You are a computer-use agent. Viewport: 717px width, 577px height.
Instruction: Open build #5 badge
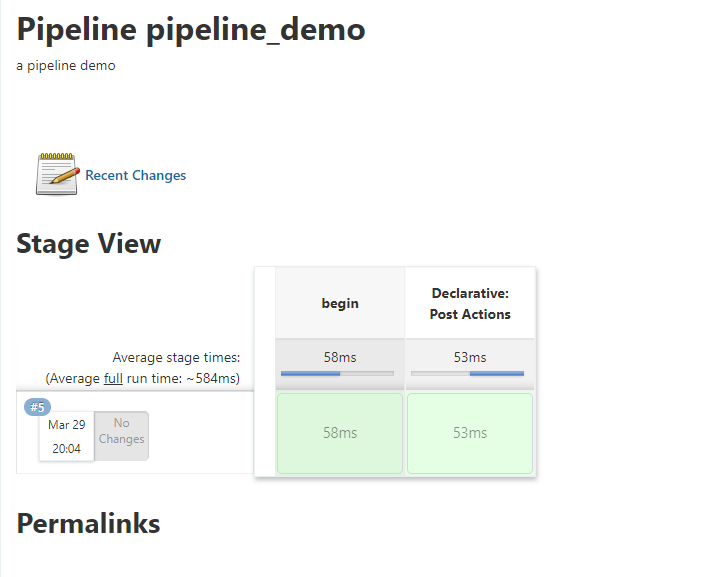click(37, 407)
